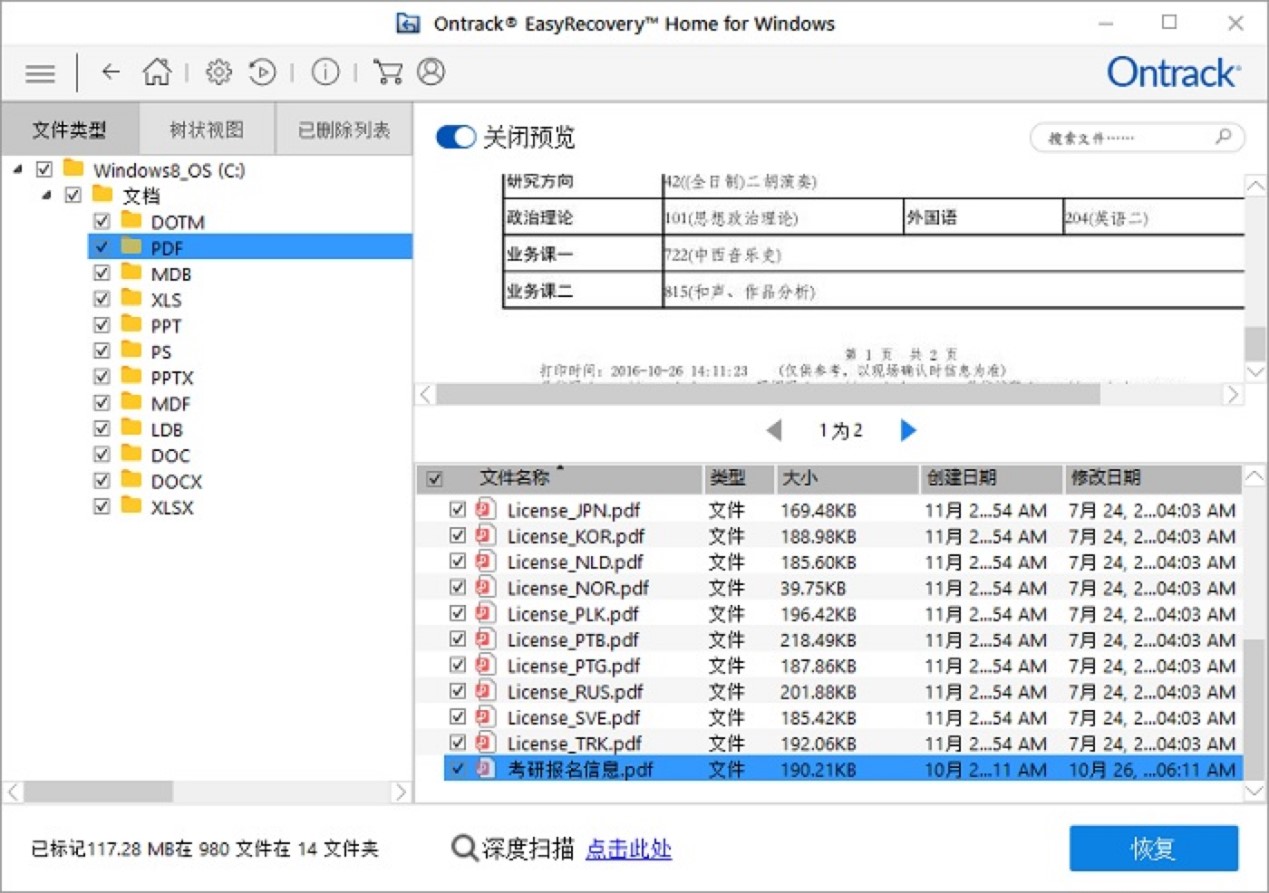Click the 恢复 recover button
This screenshot has height=893, width=1269.
(1154, 849)
